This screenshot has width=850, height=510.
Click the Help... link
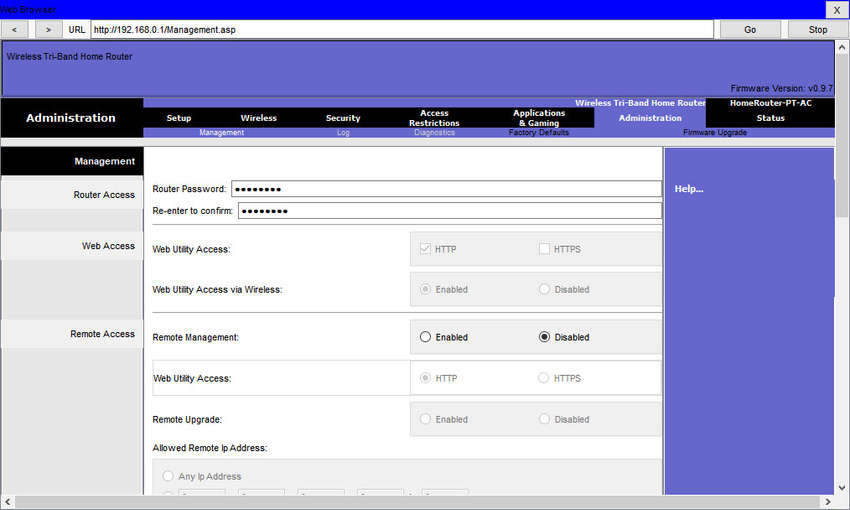pyautogui.click(x=688, y=189)
